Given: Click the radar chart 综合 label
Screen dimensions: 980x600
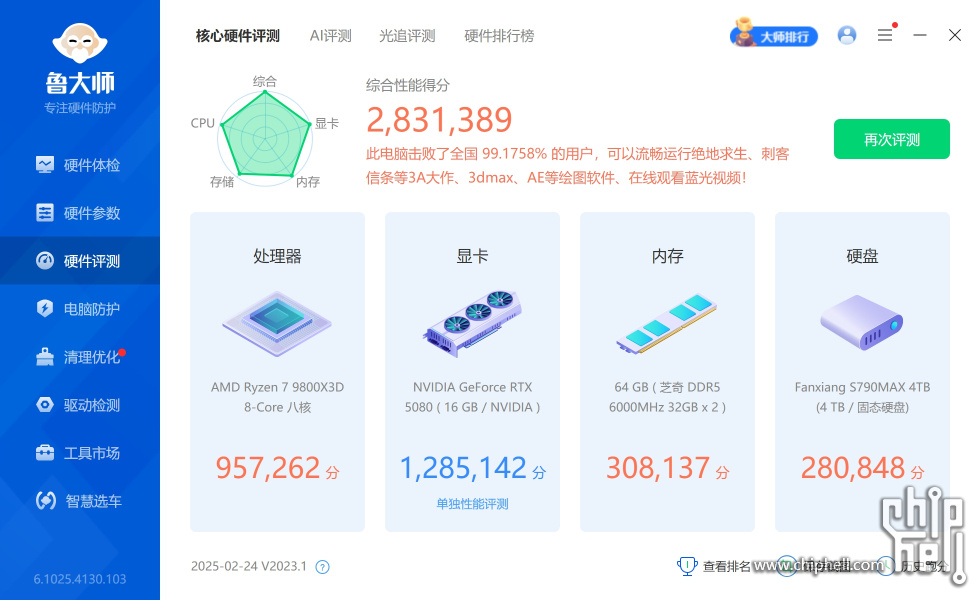Looking at the screenshot, I should (264, 81).
